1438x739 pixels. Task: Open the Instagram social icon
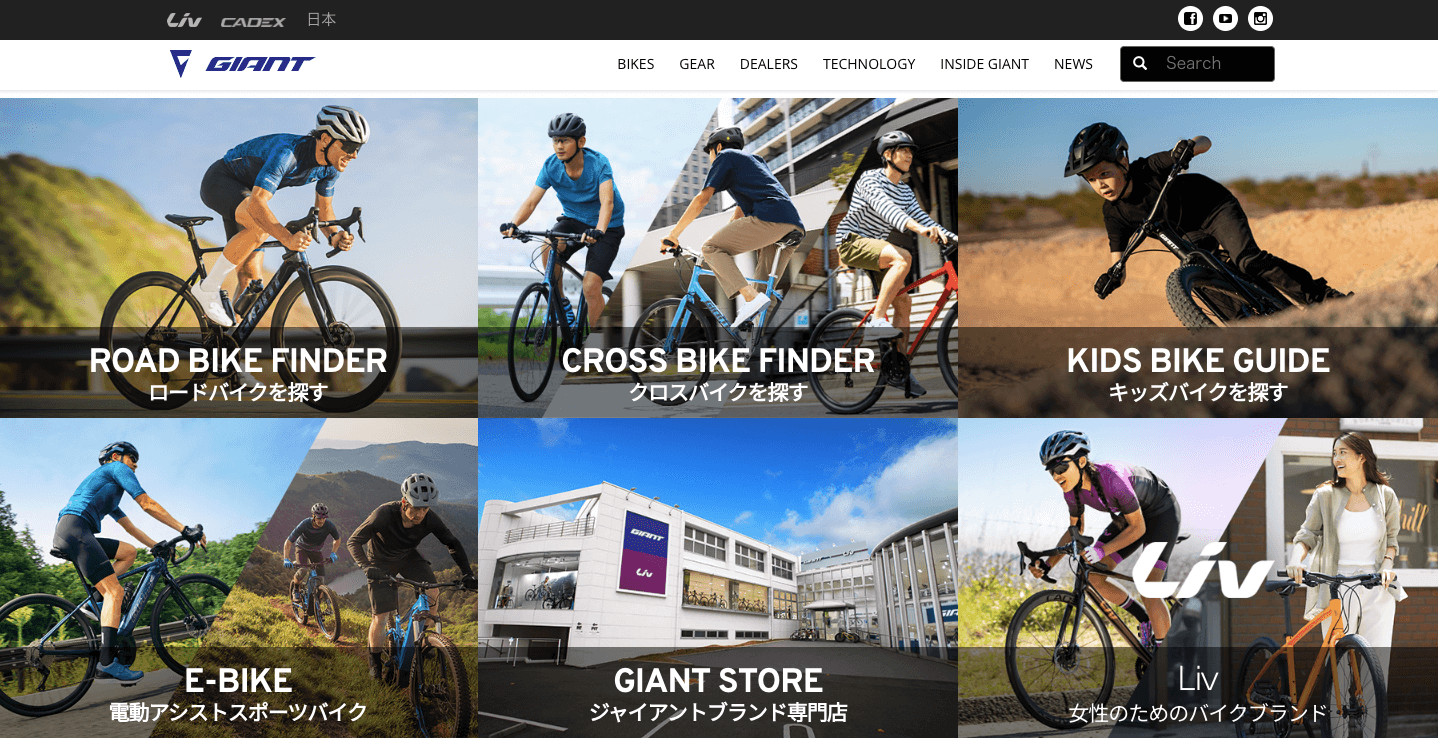tap(1261, 19)
